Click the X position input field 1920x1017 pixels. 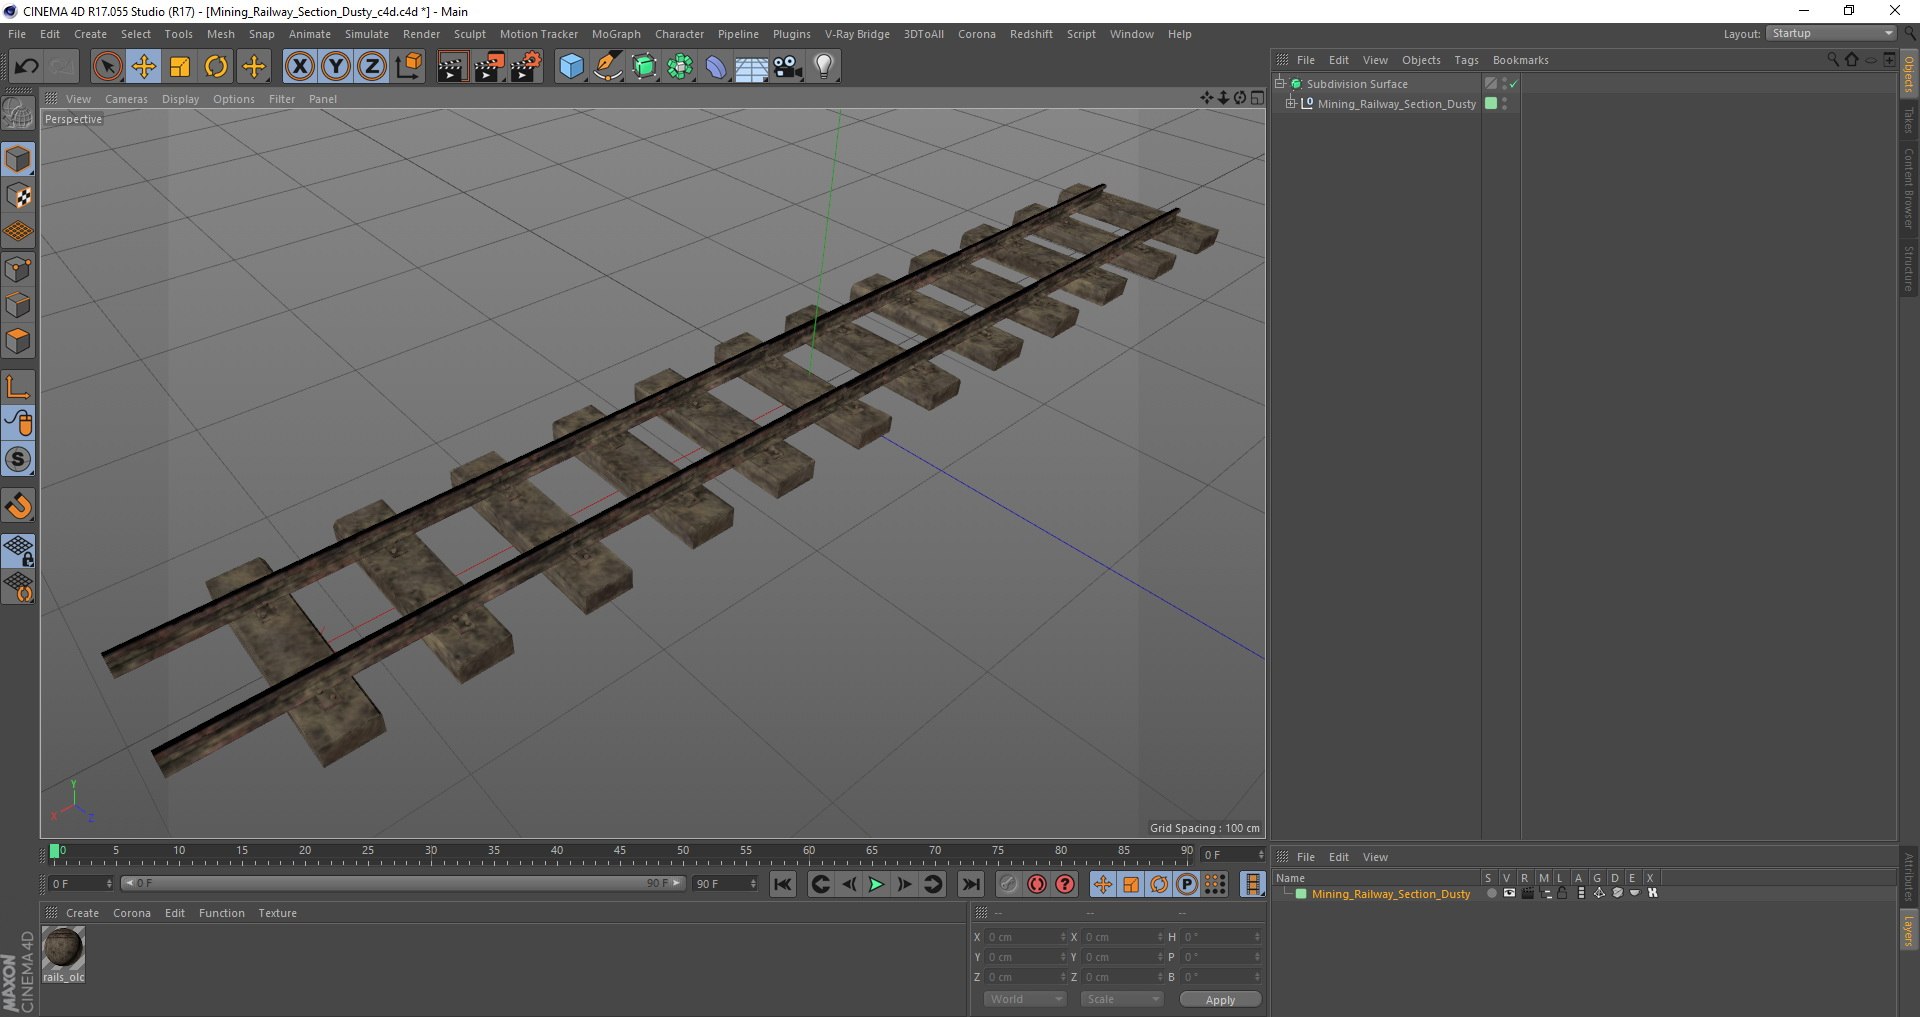1027,937
